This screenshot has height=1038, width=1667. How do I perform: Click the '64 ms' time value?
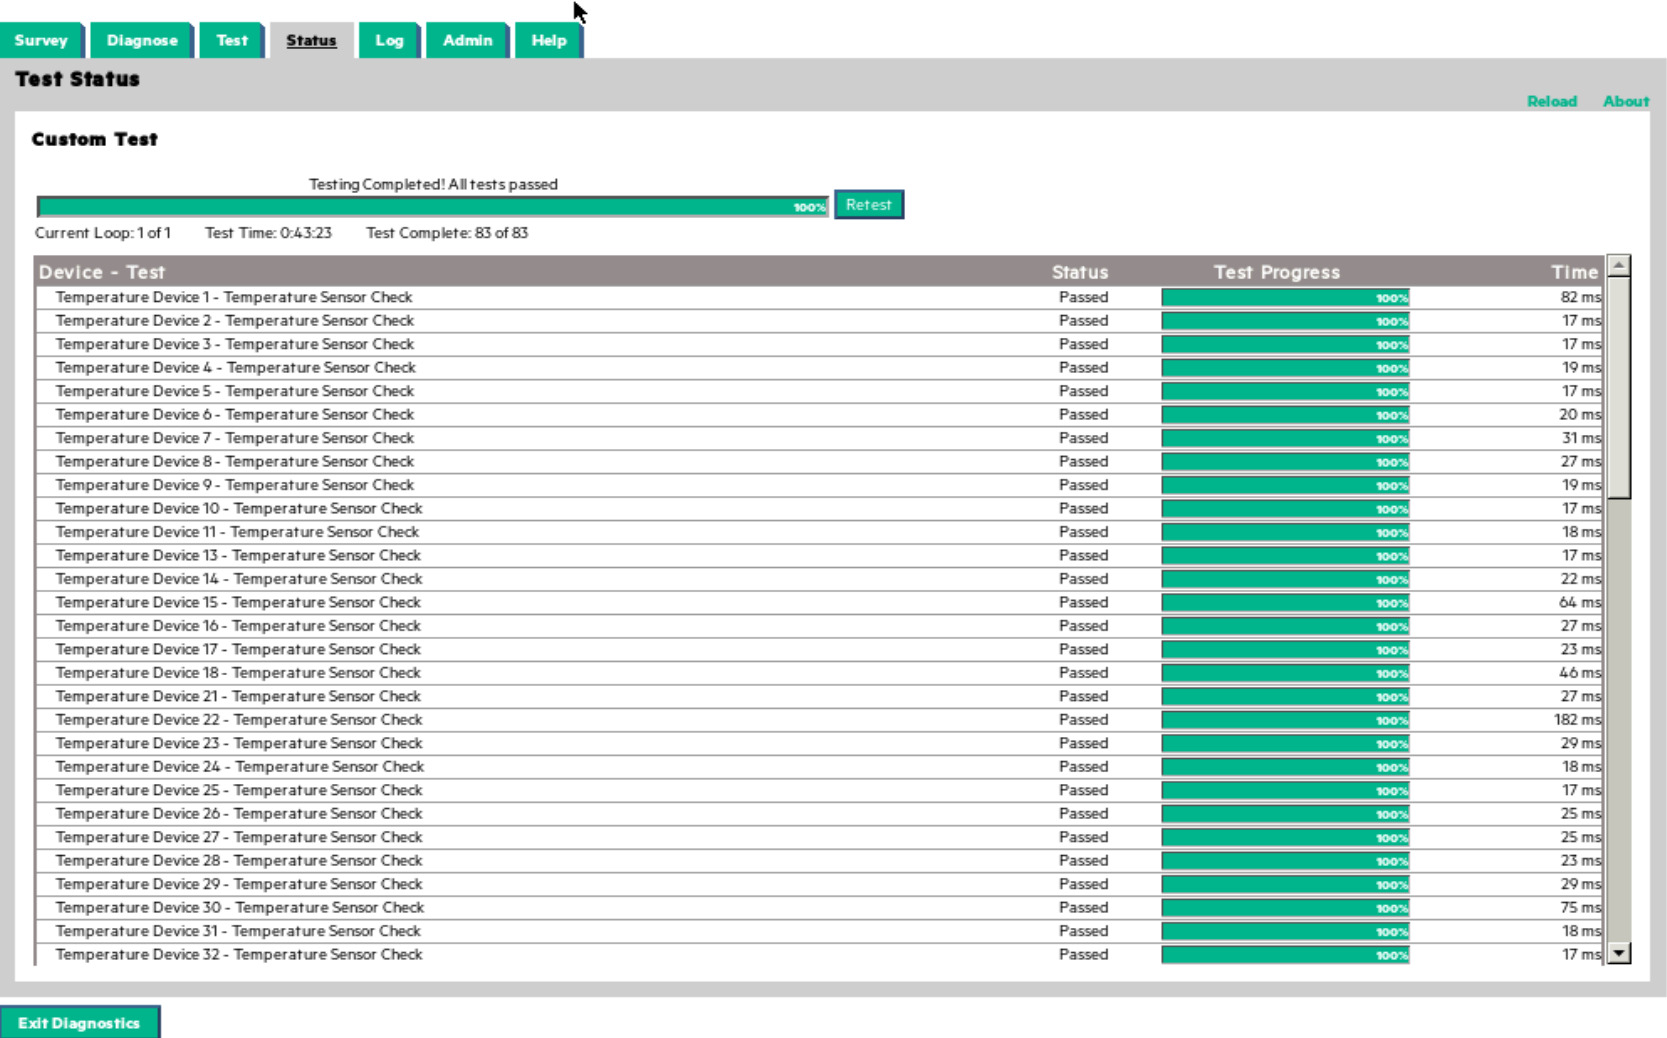pos(1580,603)
